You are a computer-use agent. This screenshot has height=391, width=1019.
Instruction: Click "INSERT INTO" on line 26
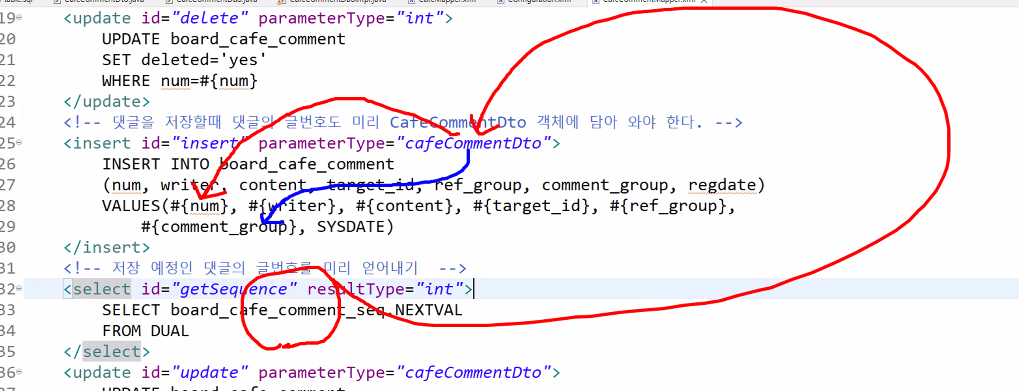[x=155, y=164]
